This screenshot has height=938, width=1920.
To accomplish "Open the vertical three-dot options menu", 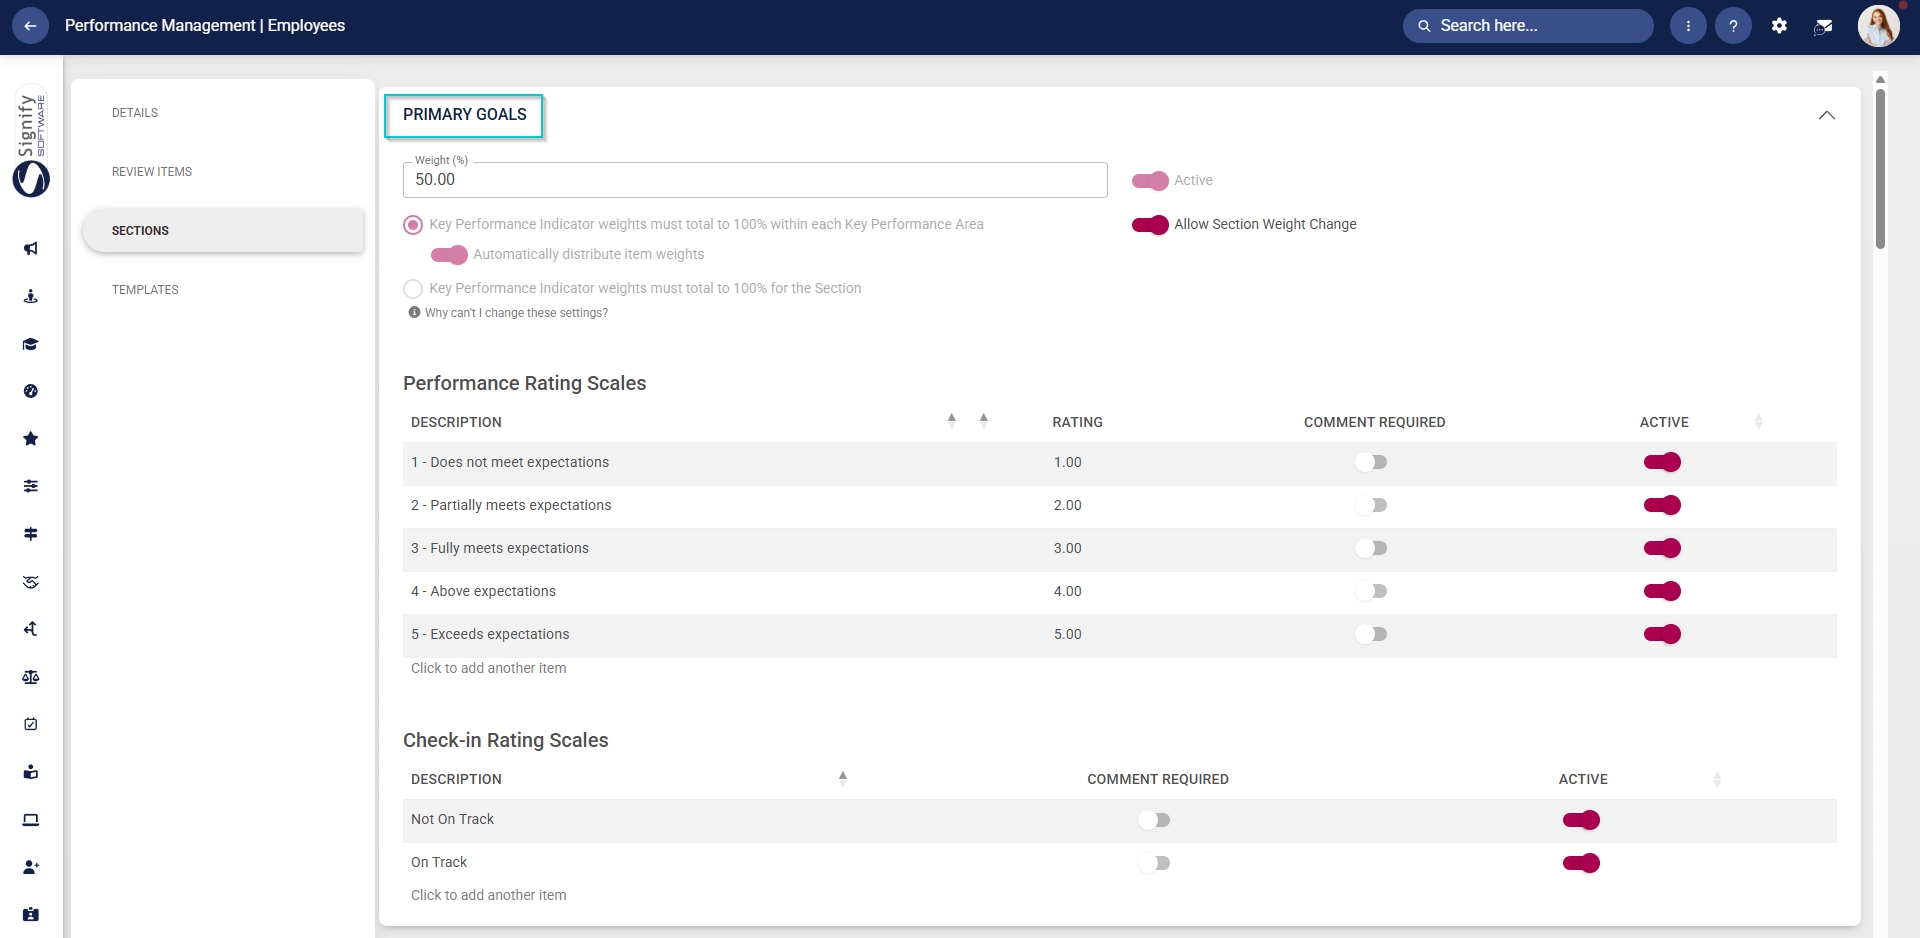I will pos(1688,26).
